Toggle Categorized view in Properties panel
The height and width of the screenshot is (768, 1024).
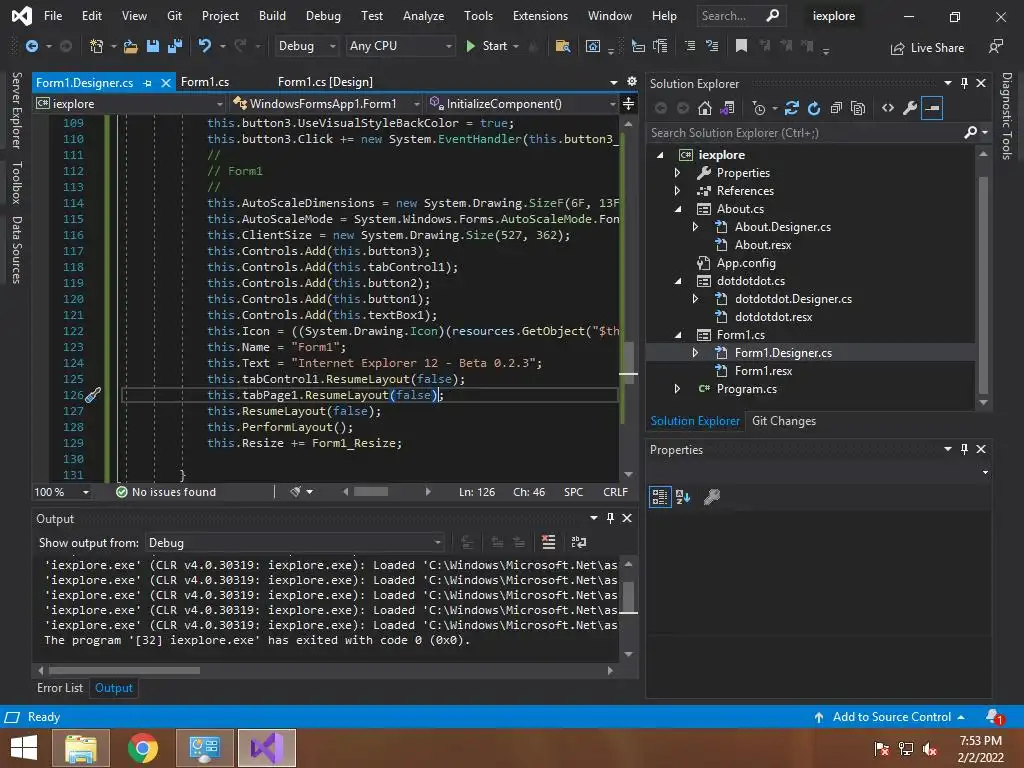coord(660,497)
